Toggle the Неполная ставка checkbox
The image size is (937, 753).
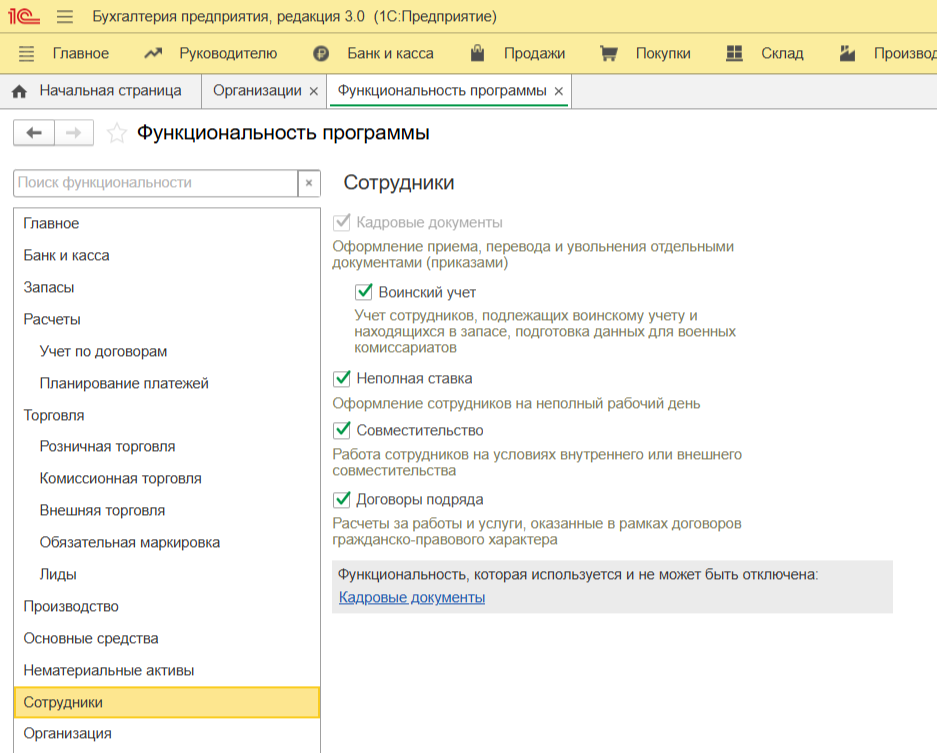point(342,378)
